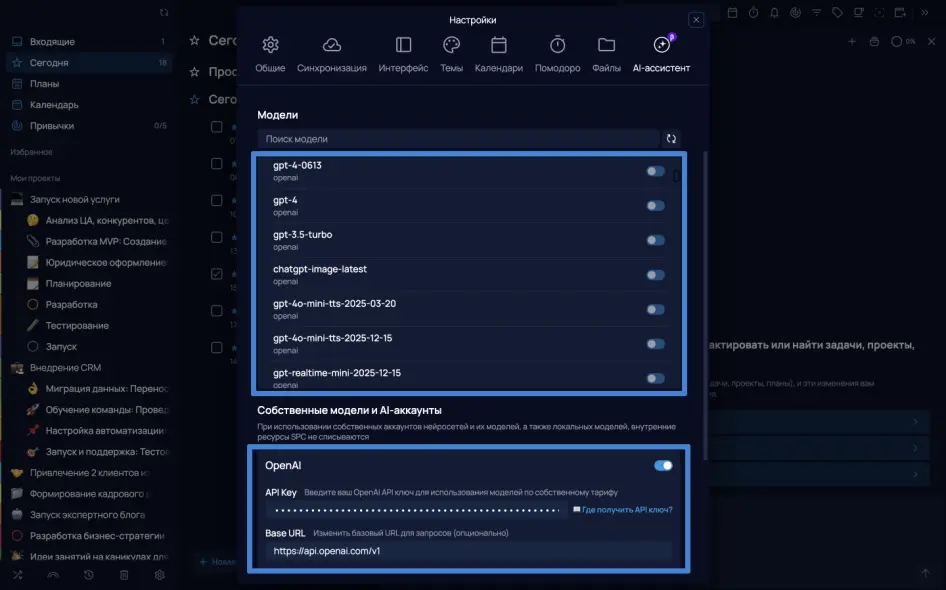Enable the gpt-3.5-turbo model toggle

point(655,240)
